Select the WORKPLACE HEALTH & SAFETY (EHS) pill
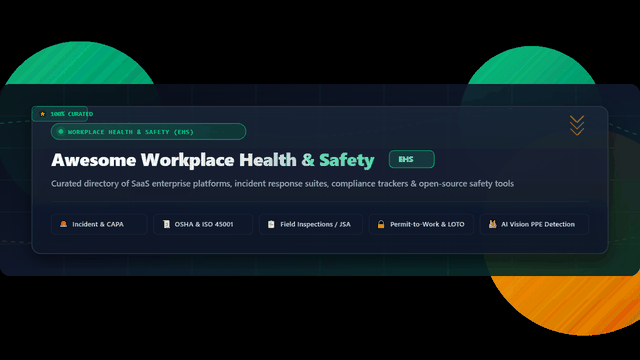Screen dimensions: 640x360 149,131
